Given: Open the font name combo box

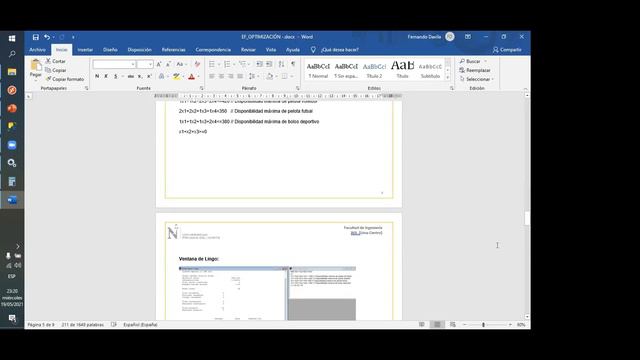Looking at the screenshot, I should click(114, 64).
